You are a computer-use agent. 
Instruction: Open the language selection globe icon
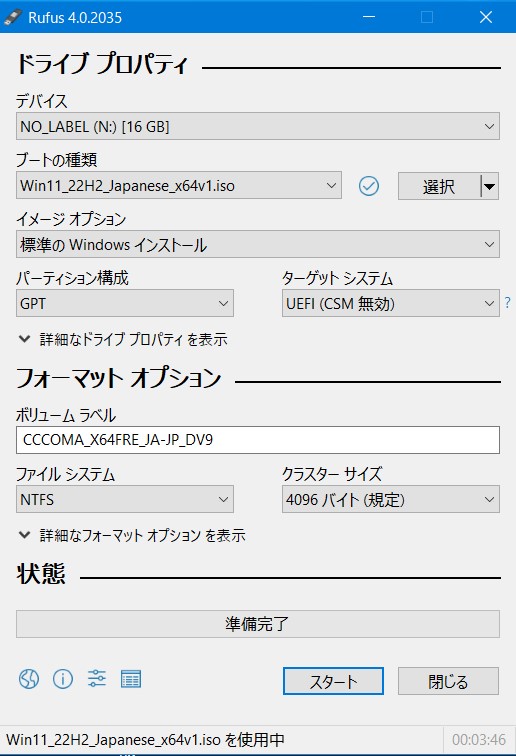click(x=29, y=679)
